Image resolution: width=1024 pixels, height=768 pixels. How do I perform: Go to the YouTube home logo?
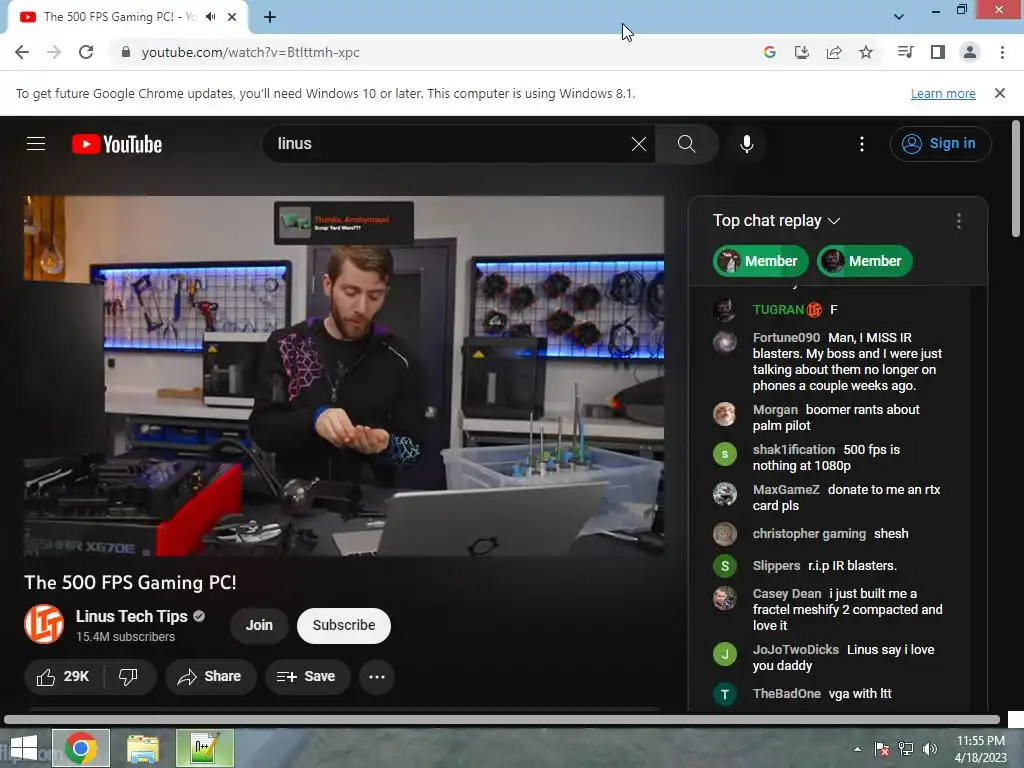click(117, 144)
